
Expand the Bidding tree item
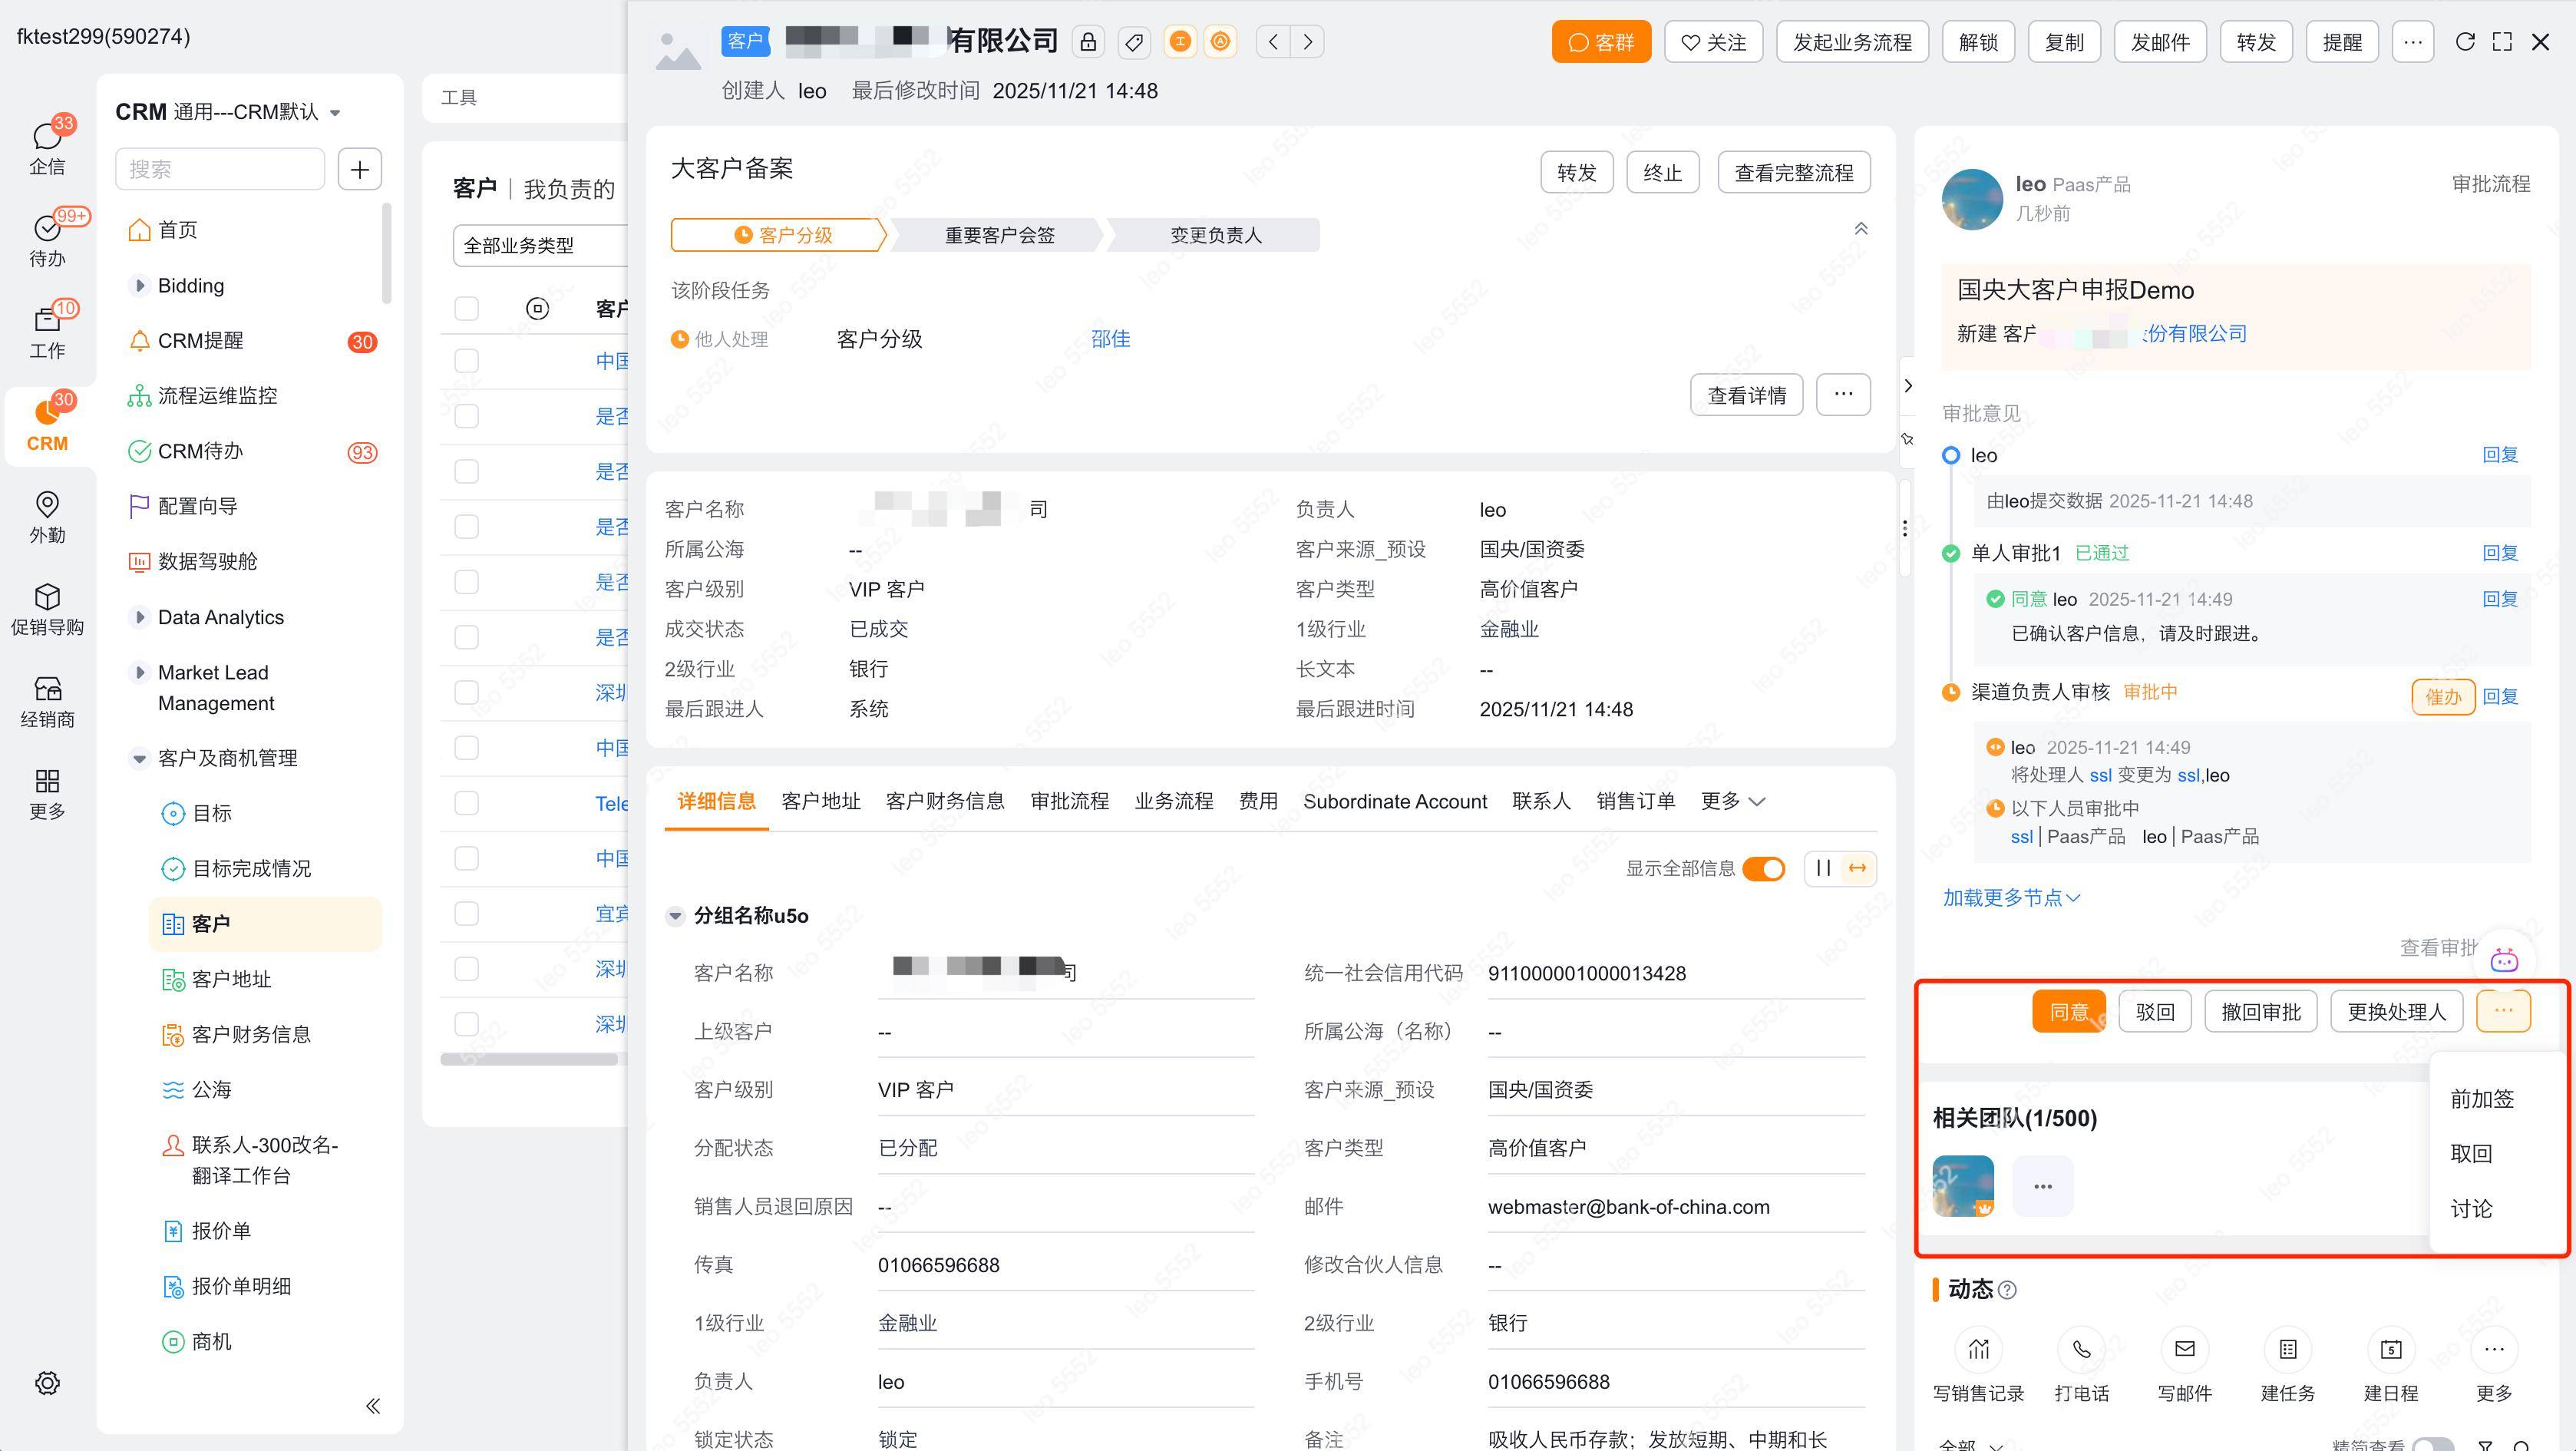pyautogui.click(x=140, y=286)
